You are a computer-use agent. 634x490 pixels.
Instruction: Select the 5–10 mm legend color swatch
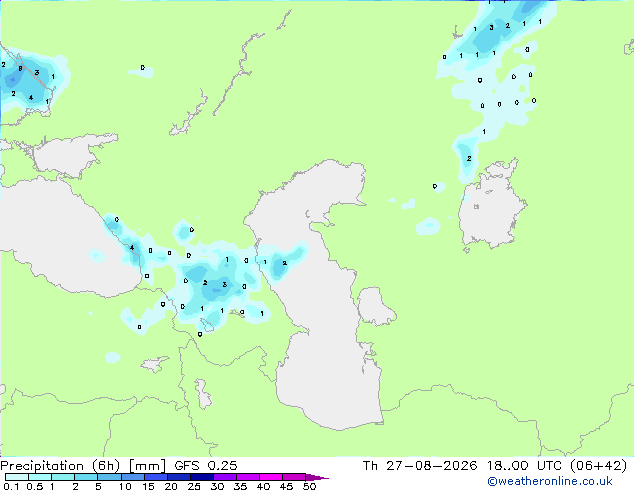point(109,477)
